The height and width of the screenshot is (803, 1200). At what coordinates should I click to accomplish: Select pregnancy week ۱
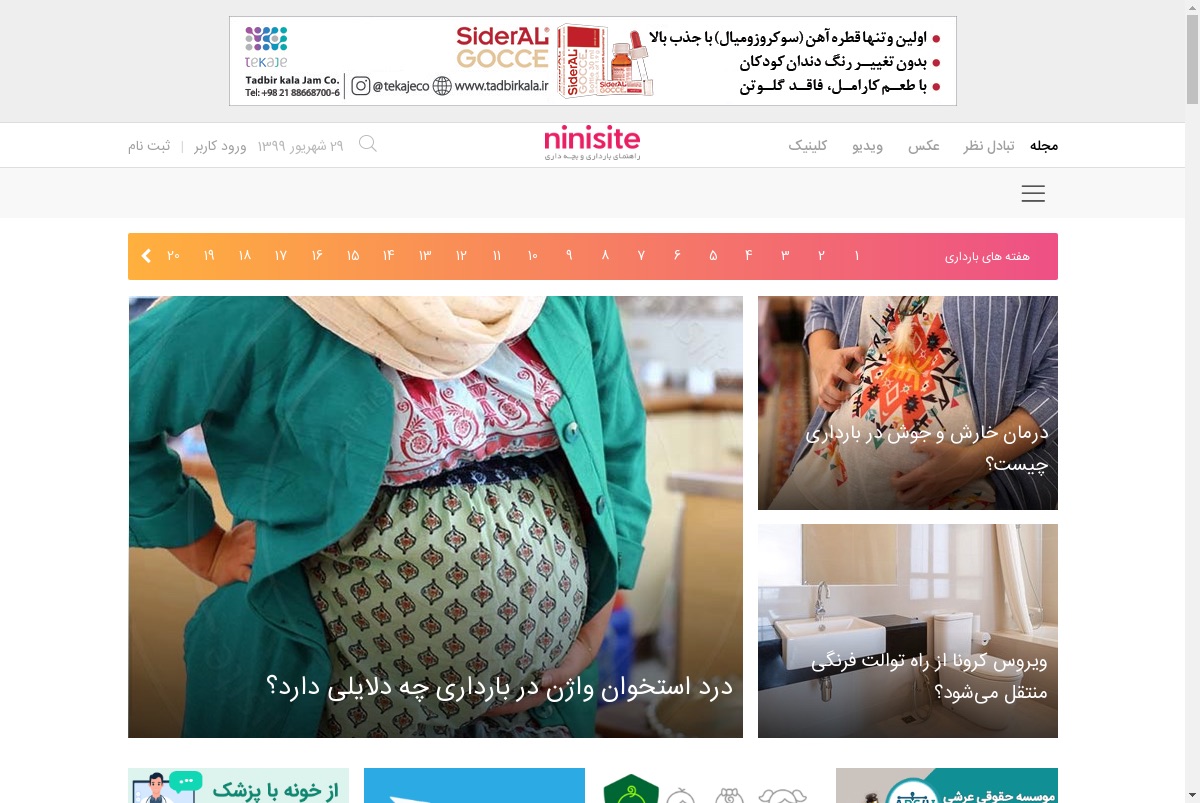pyautogui.click(x=857, y=256)
